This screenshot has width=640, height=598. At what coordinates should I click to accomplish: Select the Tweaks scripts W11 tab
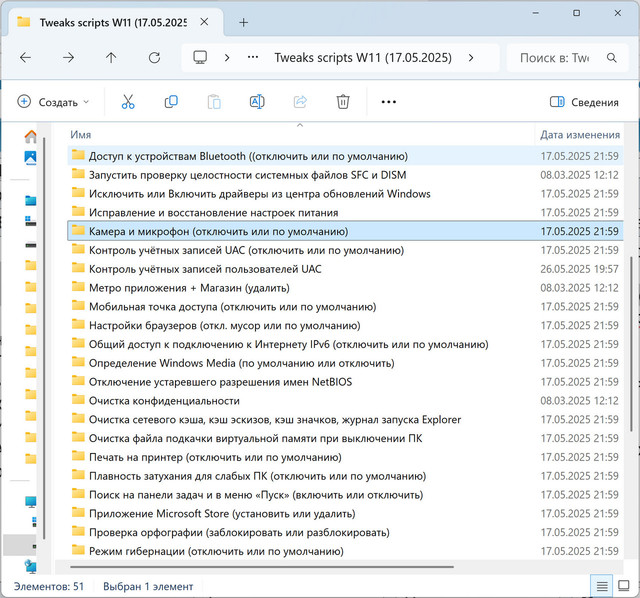pyautogui.click(x=113, y=22)
